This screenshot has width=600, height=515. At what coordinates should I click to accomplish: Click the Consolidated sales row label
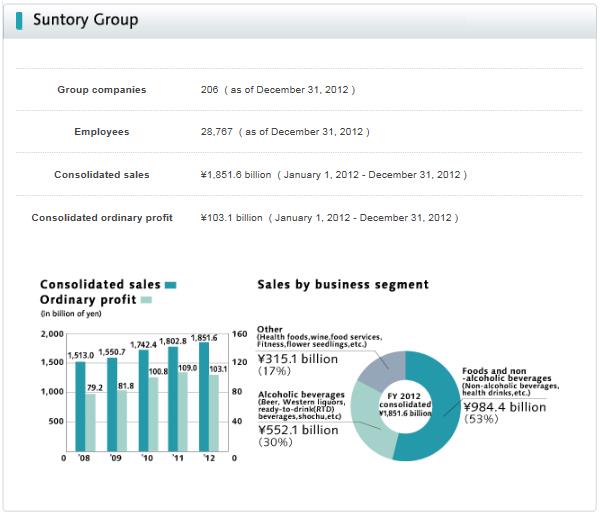[x=102, y=175]
